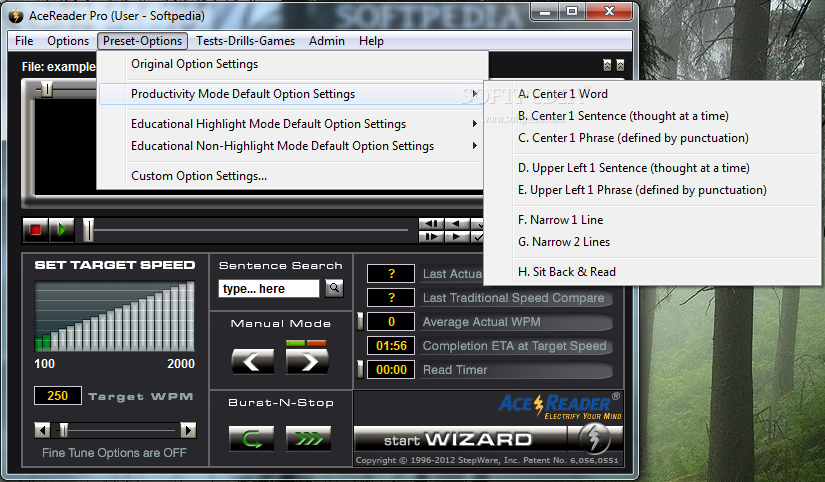Choose D. Upper Left 1 Sentence preset
The image size is (825, 482).
point(652,168)
